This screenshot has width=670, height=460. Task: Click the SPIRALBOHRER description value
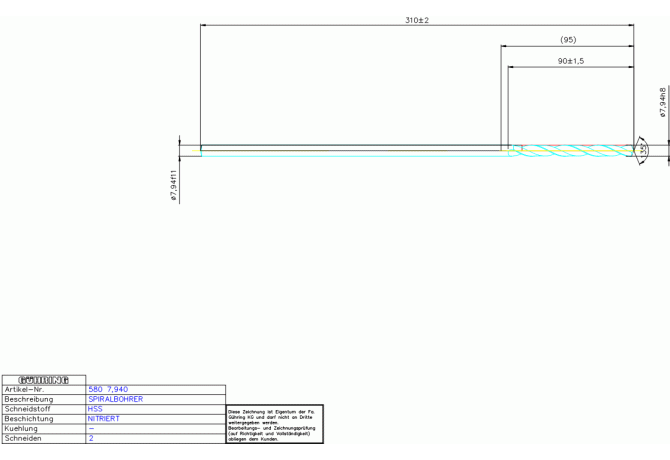click(115, 399)
